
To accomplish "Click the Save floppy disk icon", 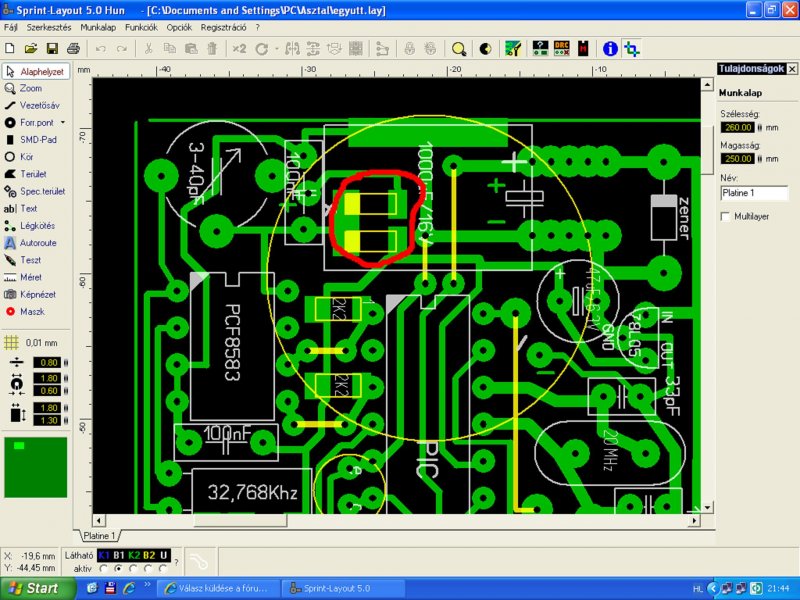I will [x=52, y=48].
